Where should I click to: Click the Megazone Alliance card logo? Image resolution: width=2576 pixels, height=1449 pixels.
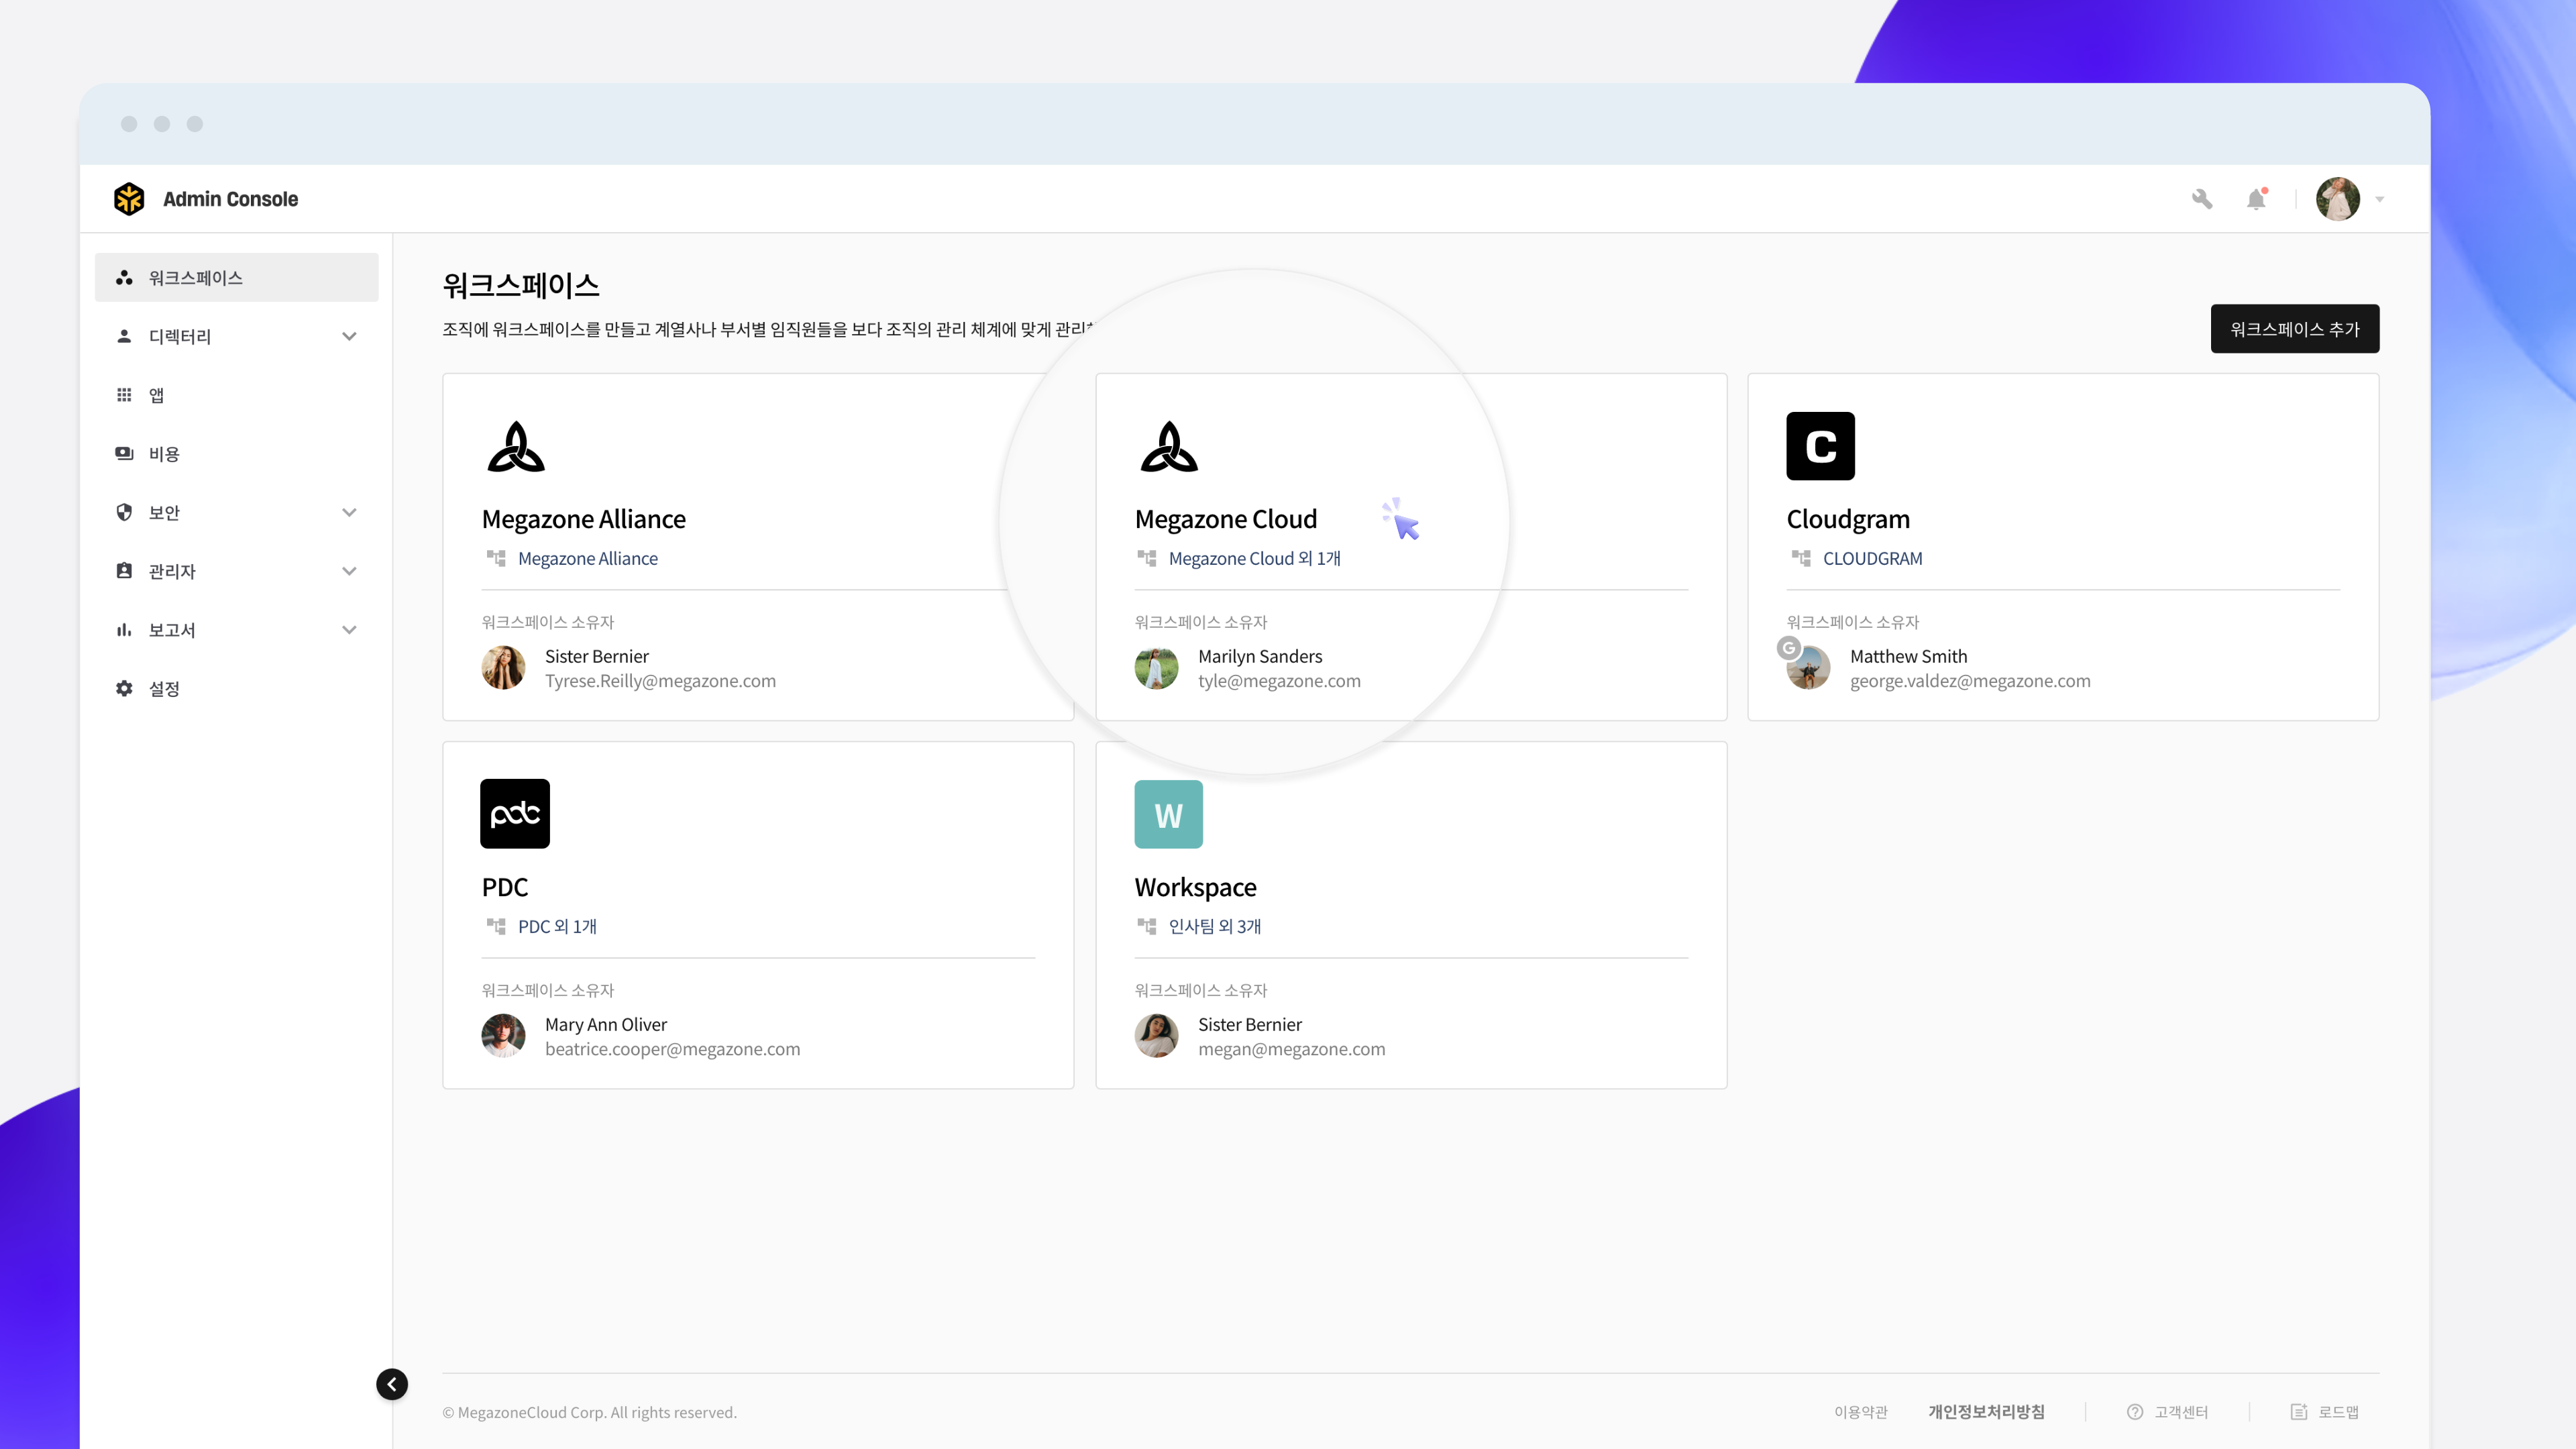pos(516,446)
